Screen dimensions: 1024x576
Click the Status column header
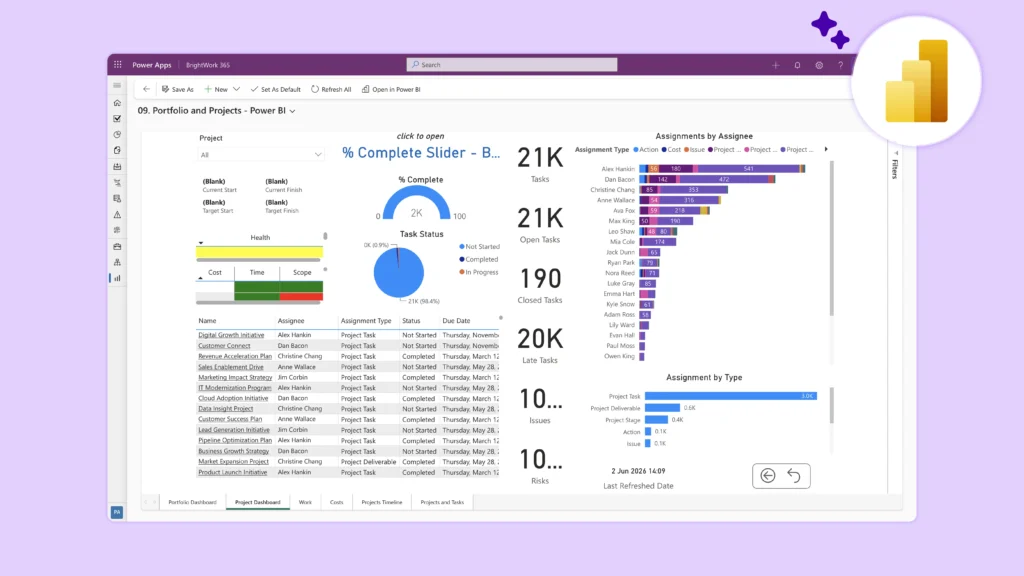pos(411,321)
